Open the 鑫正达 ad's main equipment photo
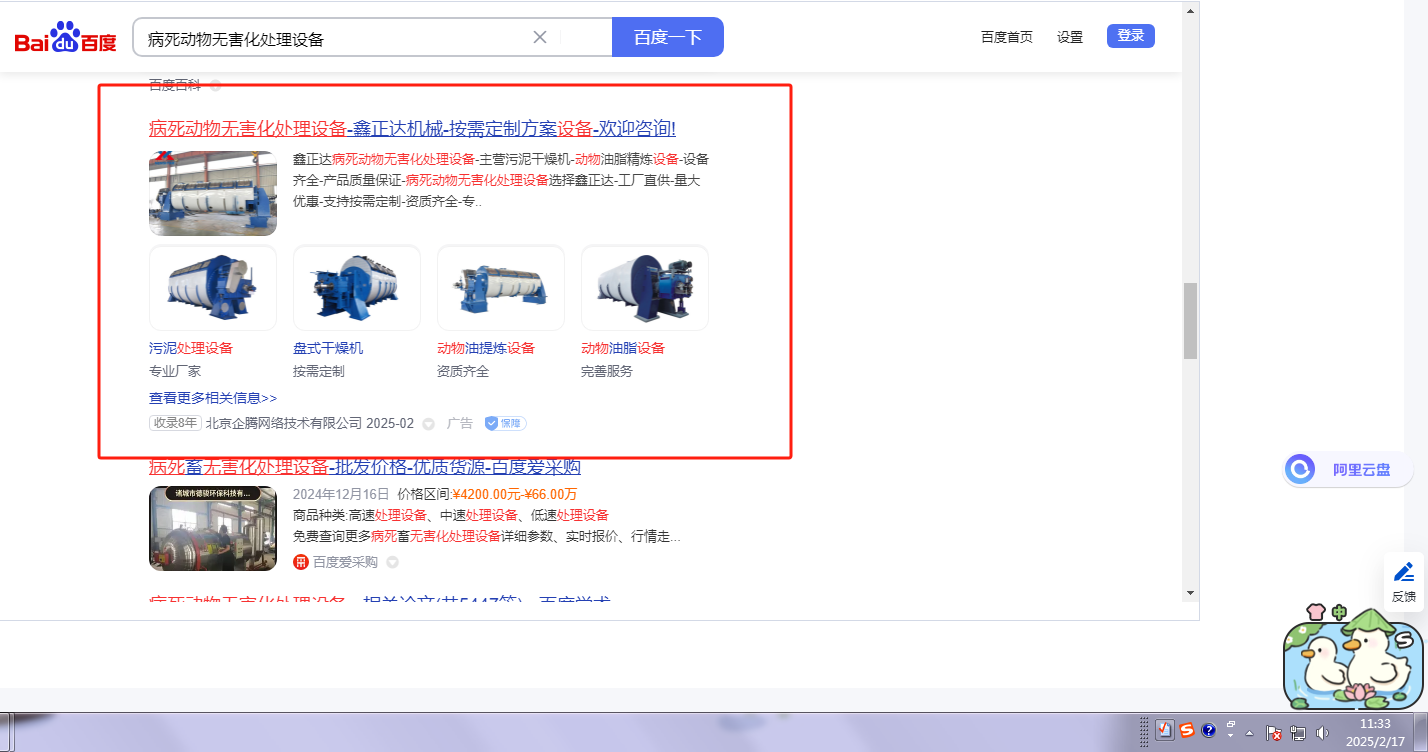This screenshot has width=1428, height=752. [213, 193]
